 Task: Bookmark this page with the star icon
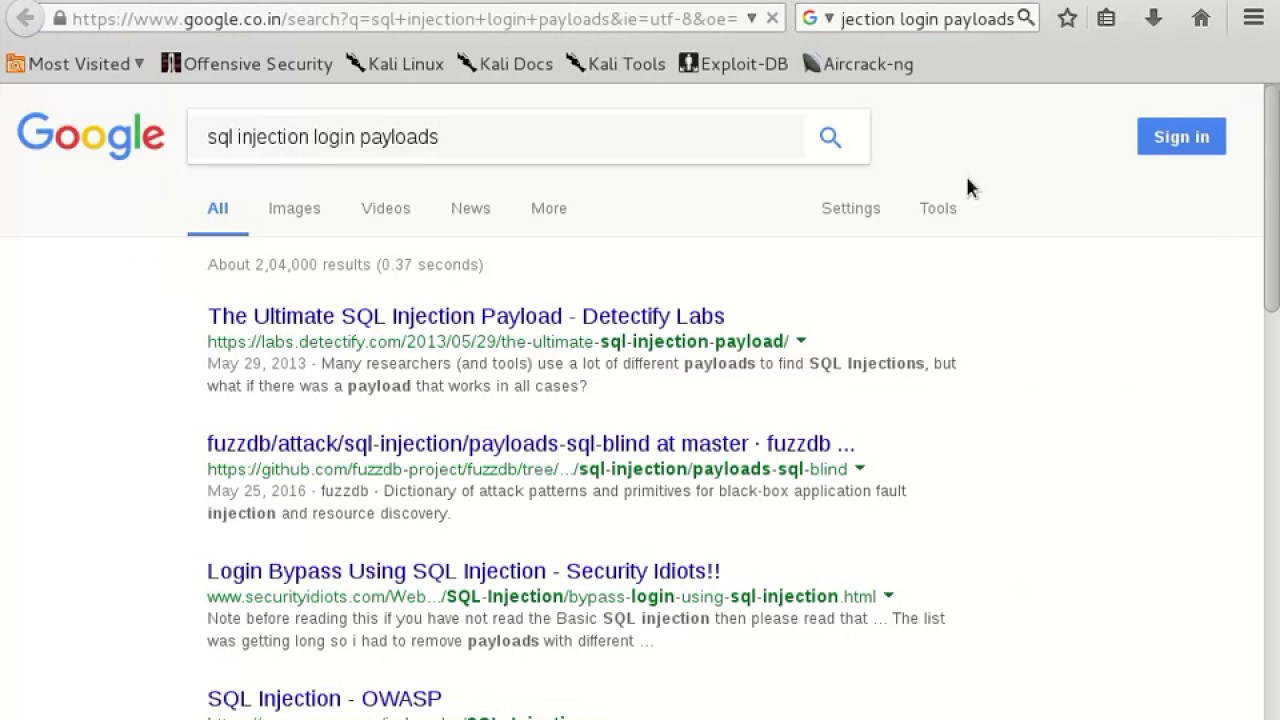coord(1067,18)
